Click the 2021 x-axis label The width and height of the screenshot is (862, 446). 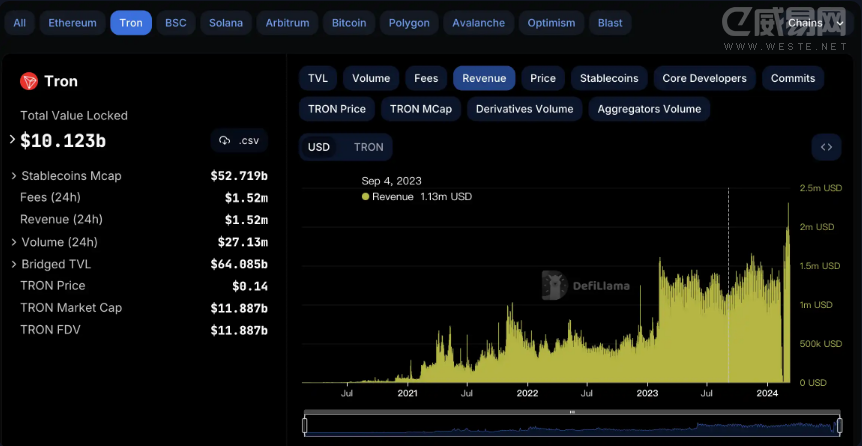407,393
